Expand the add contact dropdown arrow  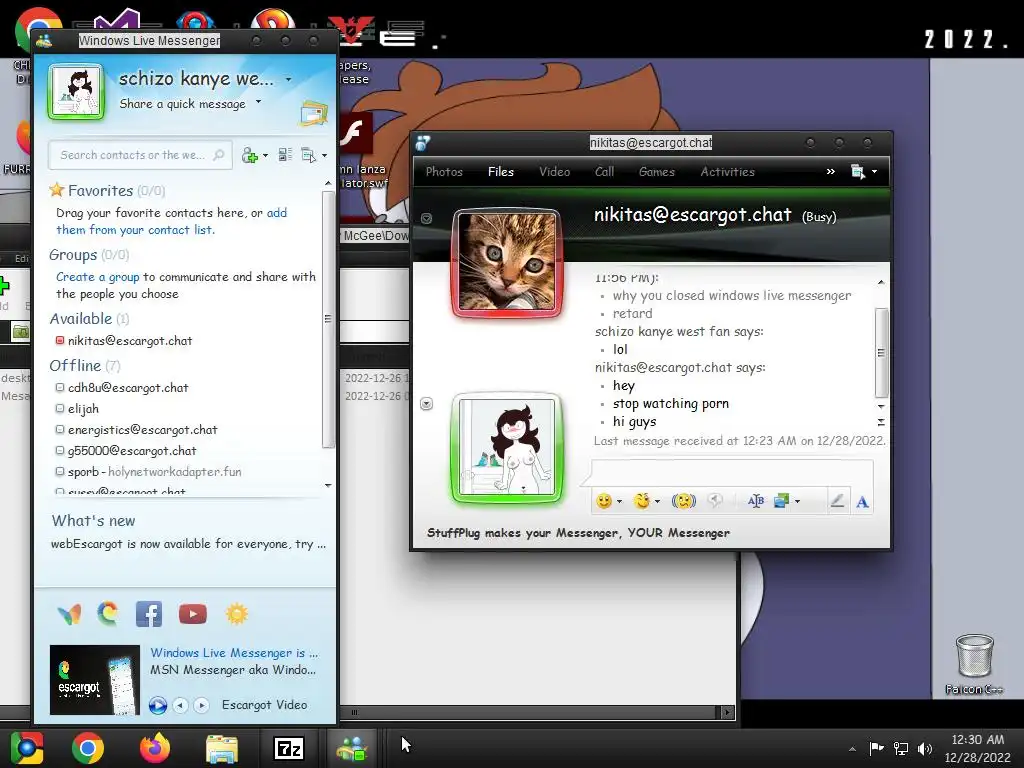click(265, 156)
